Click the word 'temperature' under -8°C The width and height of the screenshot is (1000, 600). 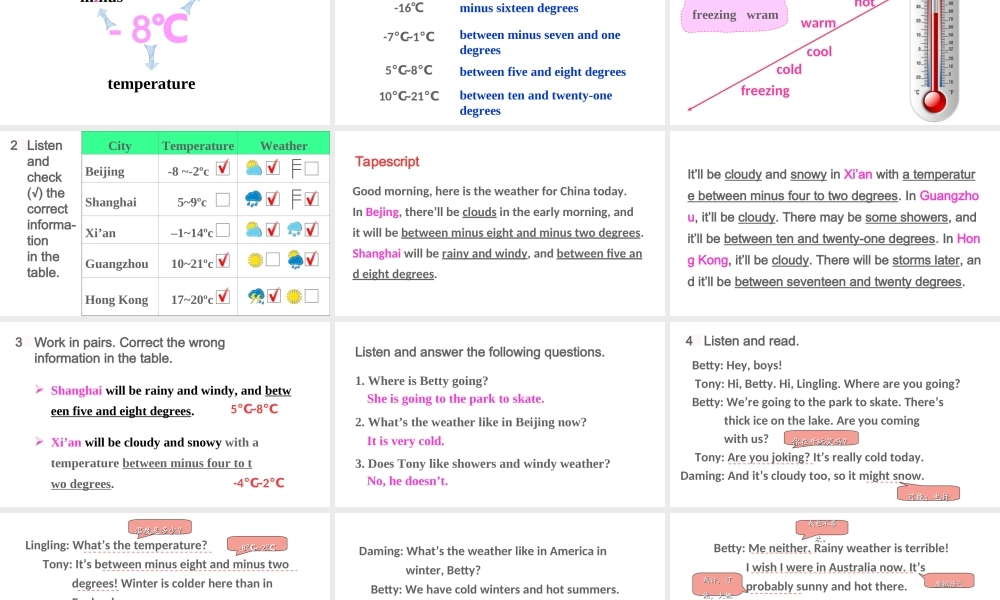[151, 84]
